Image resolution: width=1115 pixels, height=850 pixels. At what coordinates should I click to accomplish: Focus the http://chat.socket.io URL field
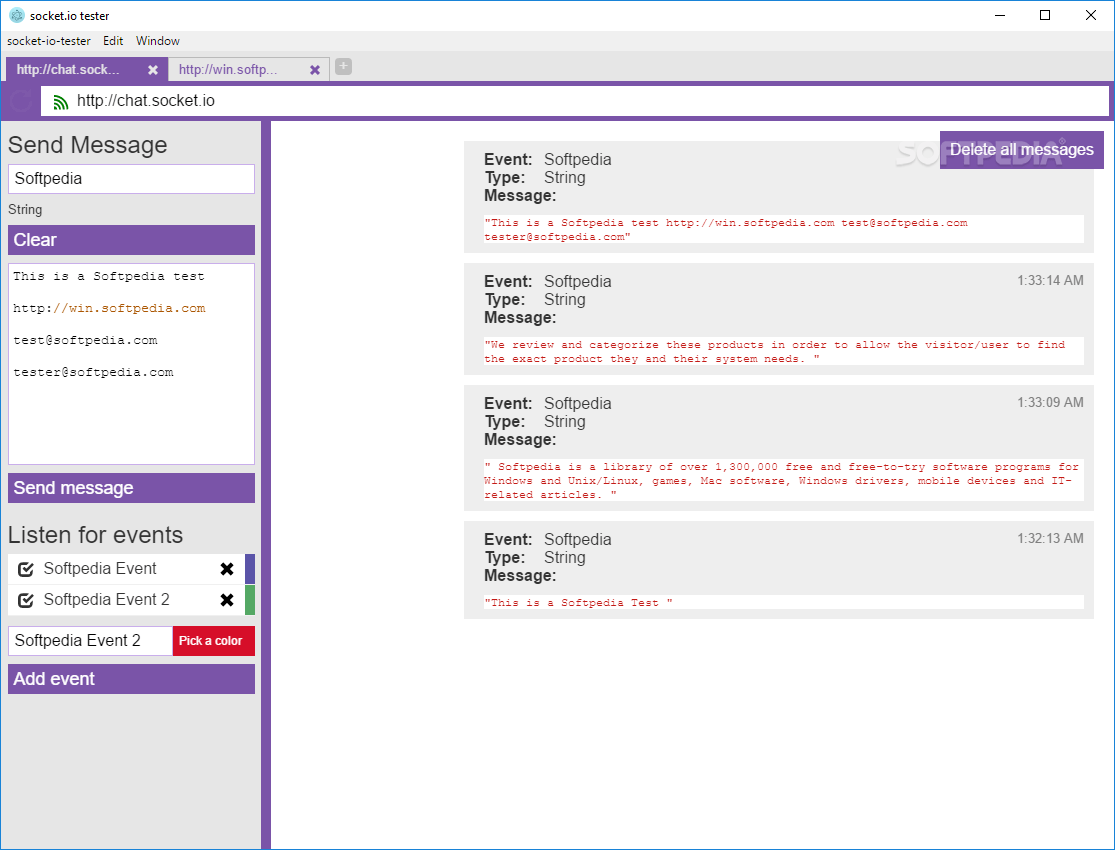coord(575,101)
